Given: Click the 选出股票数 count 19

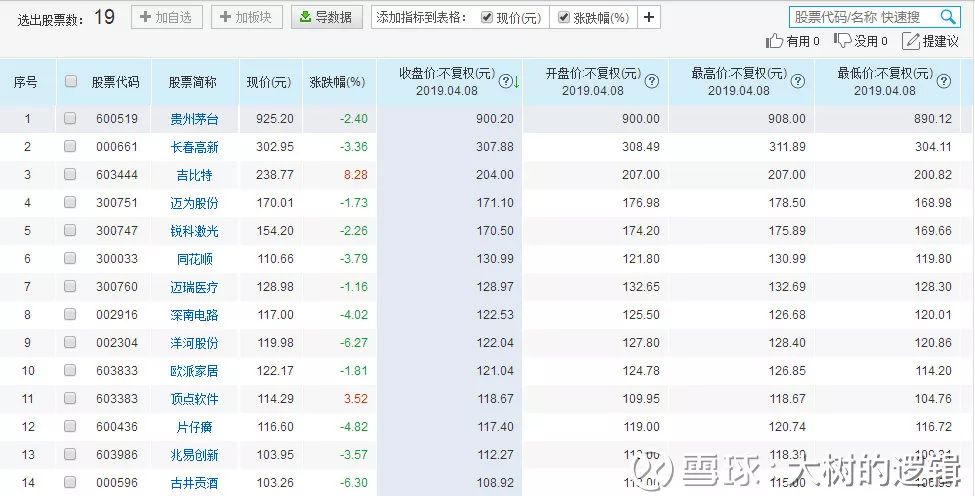Looking at the screenshot, I should [x=104, y=17].
